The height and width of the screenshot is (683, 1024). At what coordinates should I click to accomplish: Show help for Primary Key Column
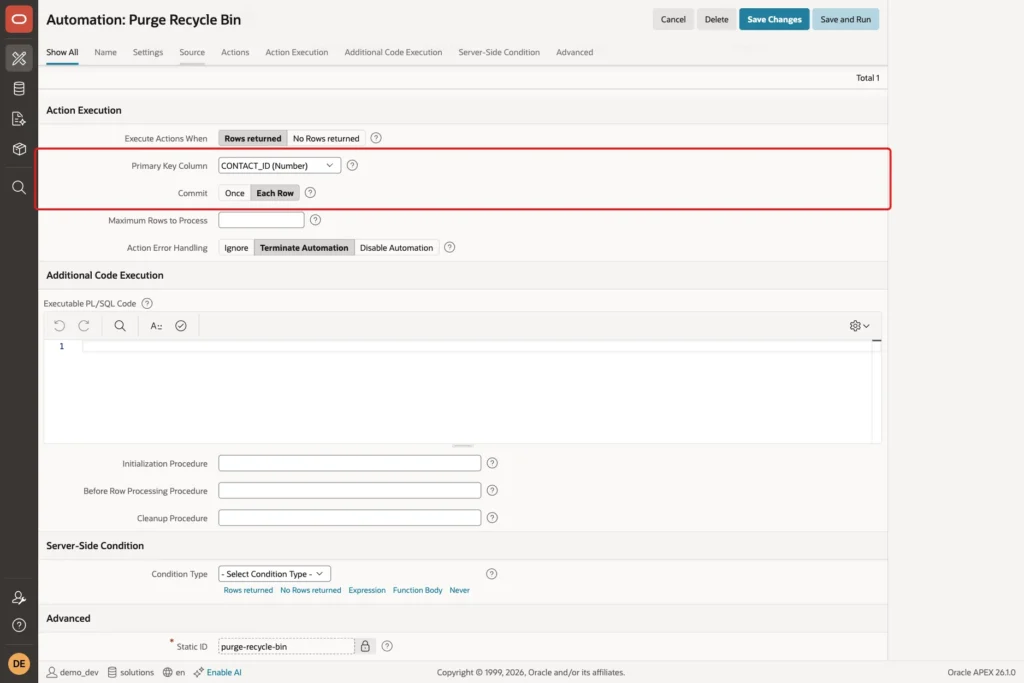click(352, 165)
